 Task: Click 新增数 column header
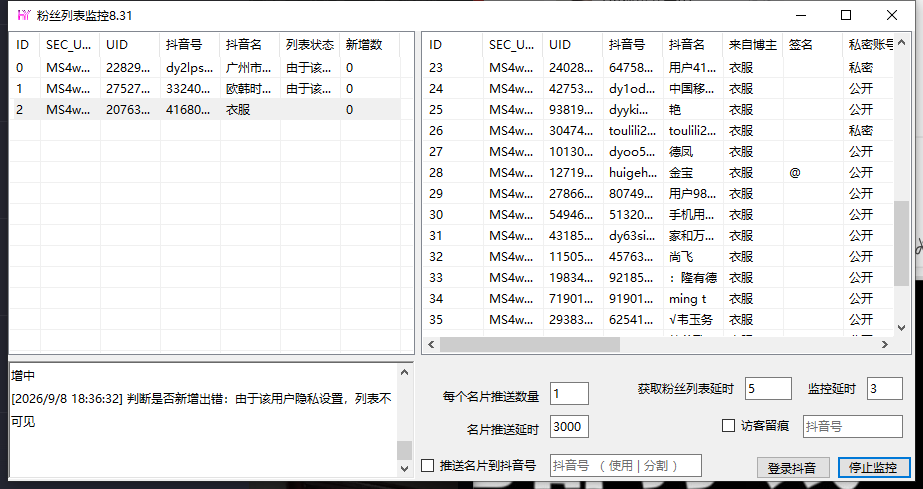pos(370,45)
